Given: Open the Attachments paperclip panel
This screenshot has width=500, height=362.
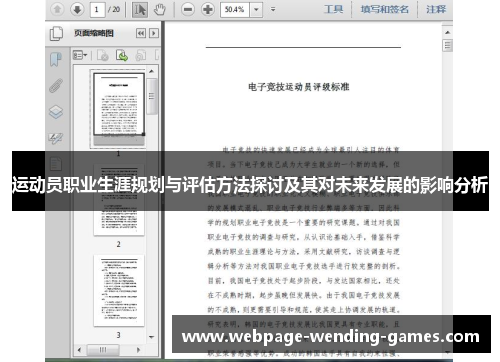Looking at the screenshot, I should tap(56, 85).
